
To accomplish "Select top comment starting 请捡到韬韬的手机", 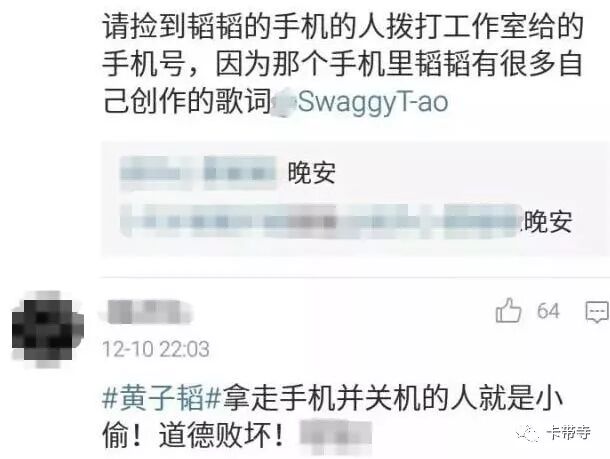I will pos(342,64).
